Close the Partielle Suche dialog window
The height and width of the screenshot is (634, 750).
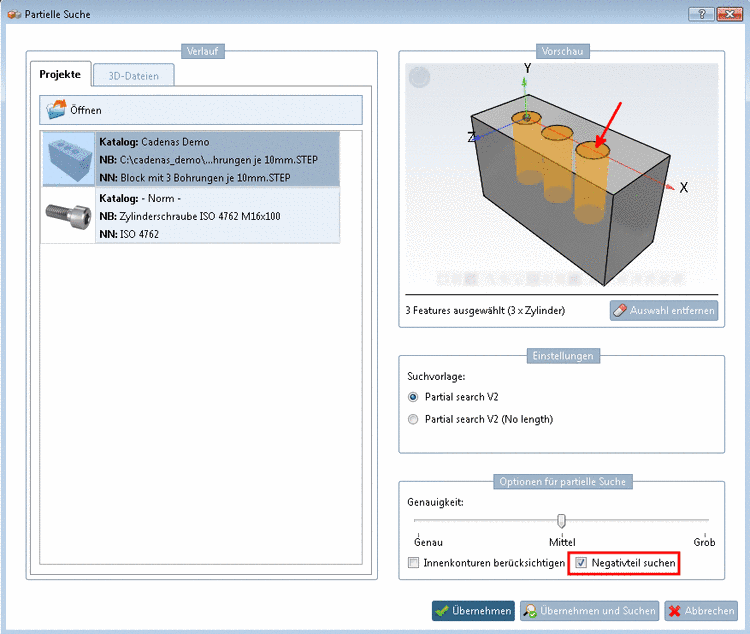(x=728, y=12)
